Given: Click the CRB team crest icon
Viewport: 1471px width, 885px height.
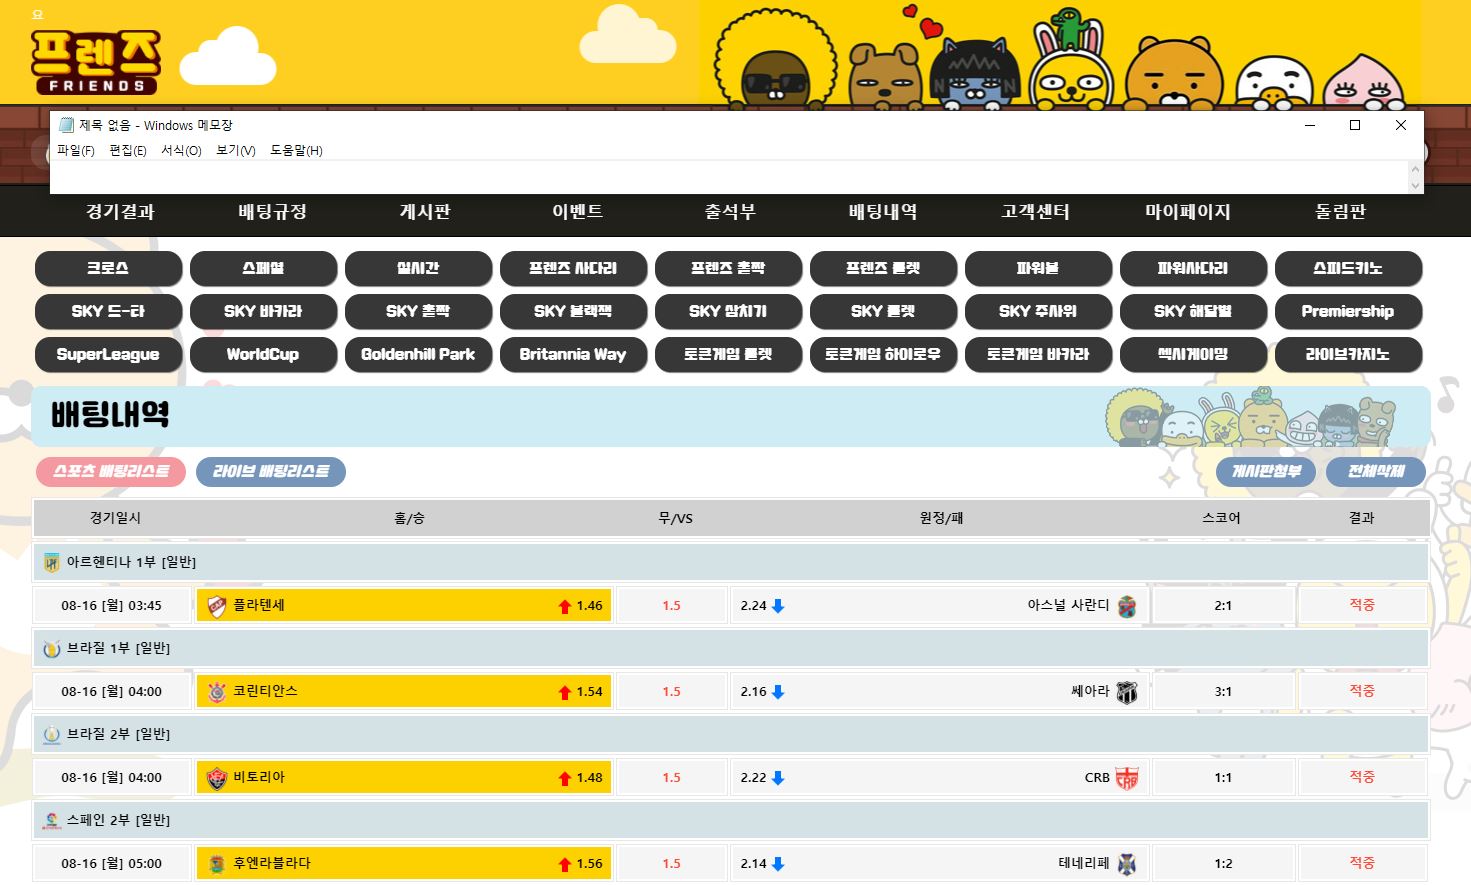Looking at the screenshot, I should click(1127, 778).
